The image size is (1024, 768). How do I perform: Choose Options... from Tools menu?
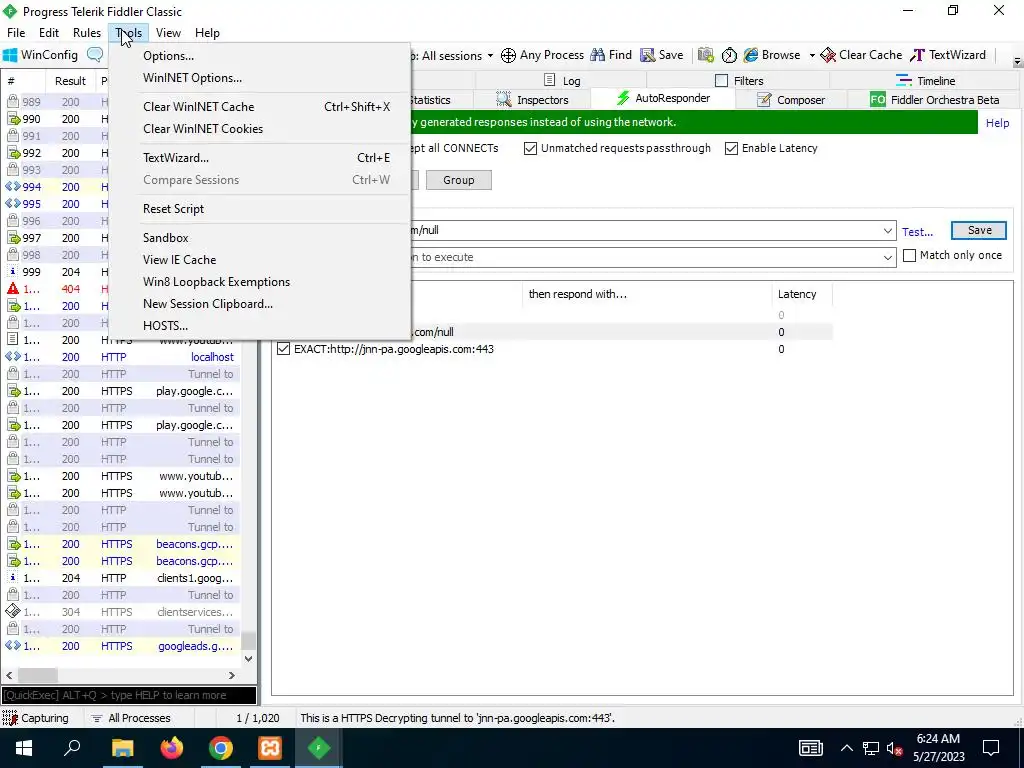(168, 56)
